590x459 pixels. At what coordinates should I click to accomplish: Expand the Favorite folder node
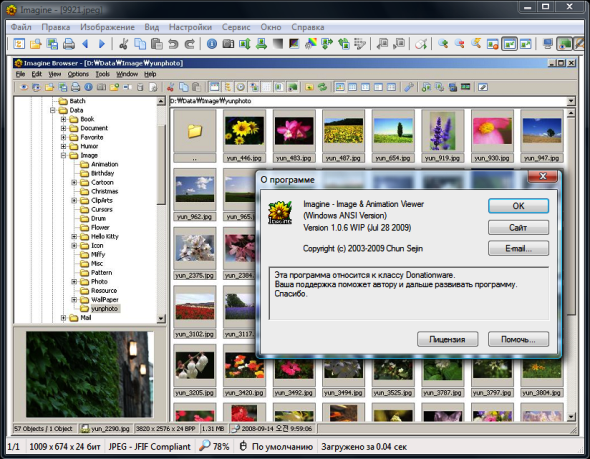tap(63, 137)
